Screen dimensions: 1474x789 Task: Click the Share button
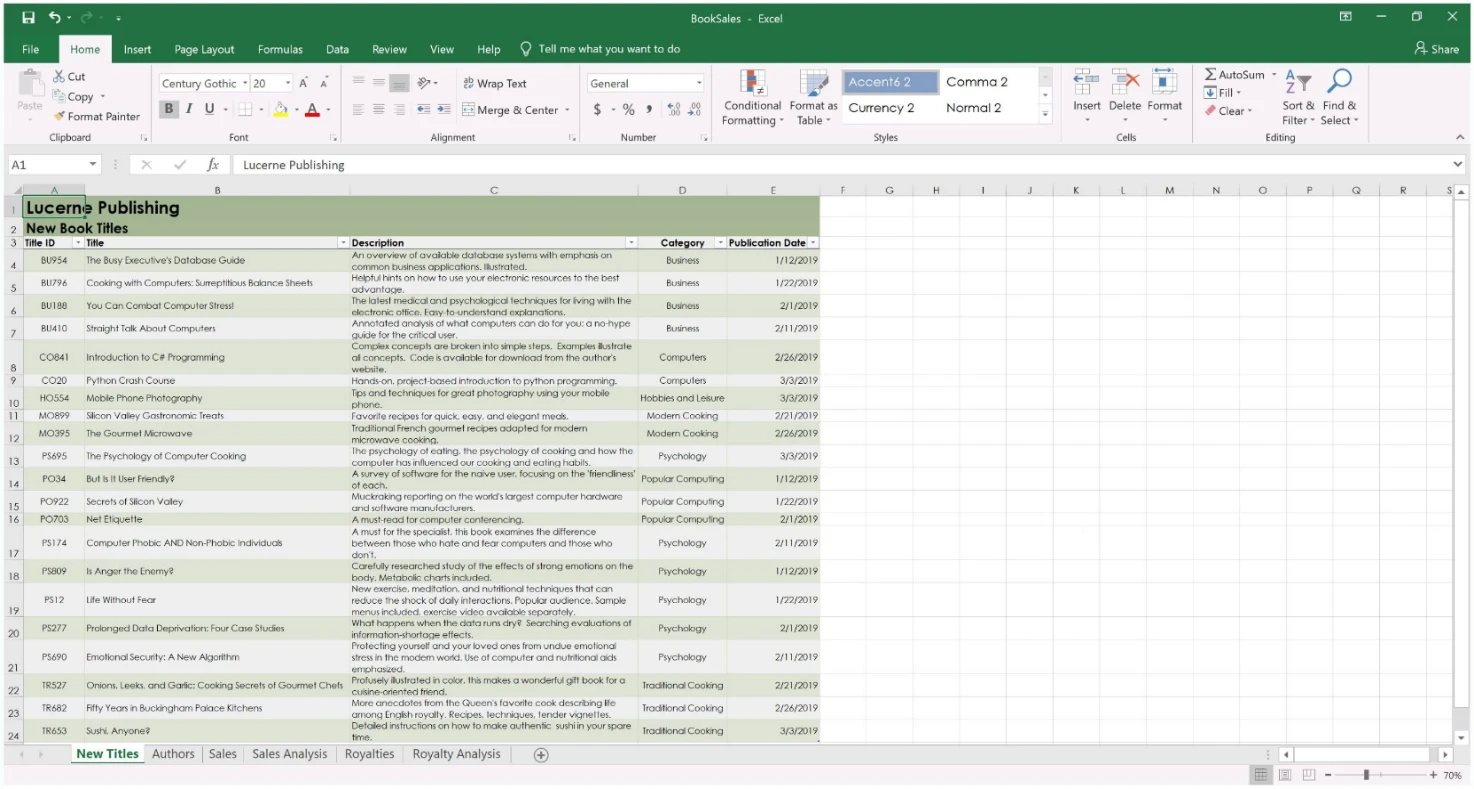1436,49
